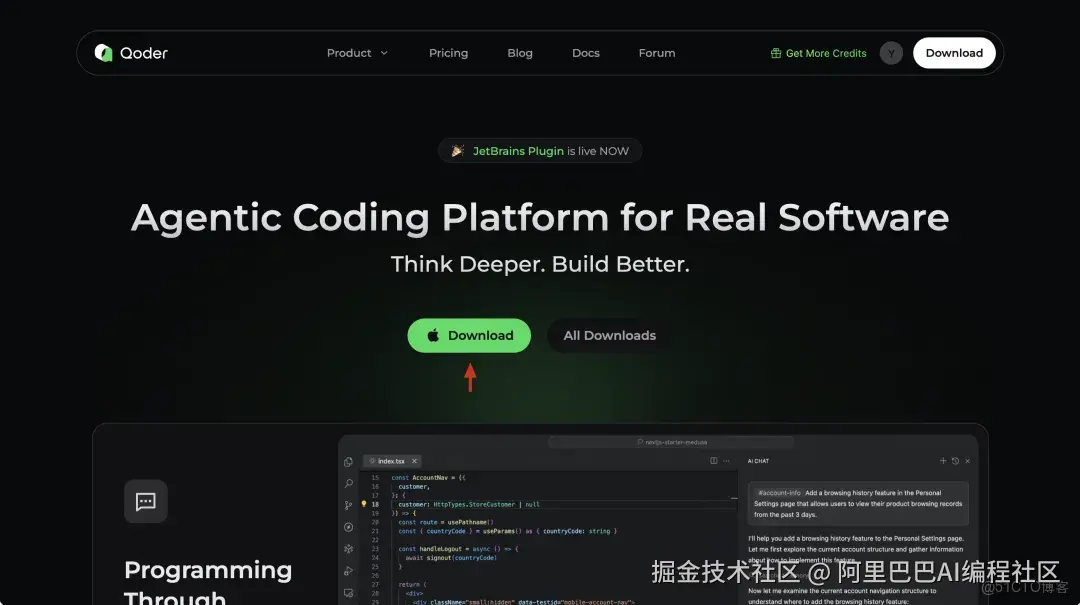Click code line 'const route = usePathname()'
The image size is (1080, 605).
[446, 522]
